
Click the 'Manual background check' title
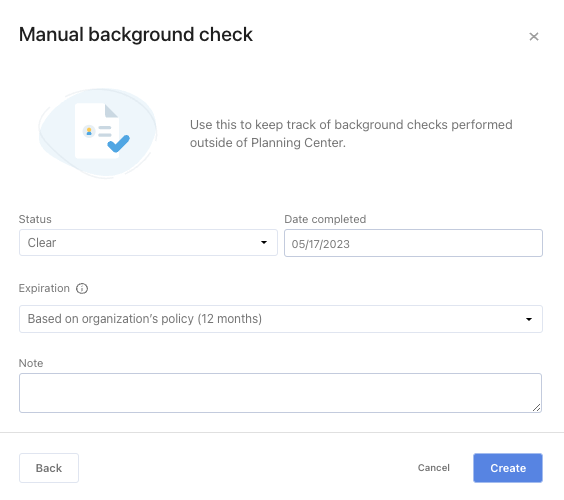point(136,35)
